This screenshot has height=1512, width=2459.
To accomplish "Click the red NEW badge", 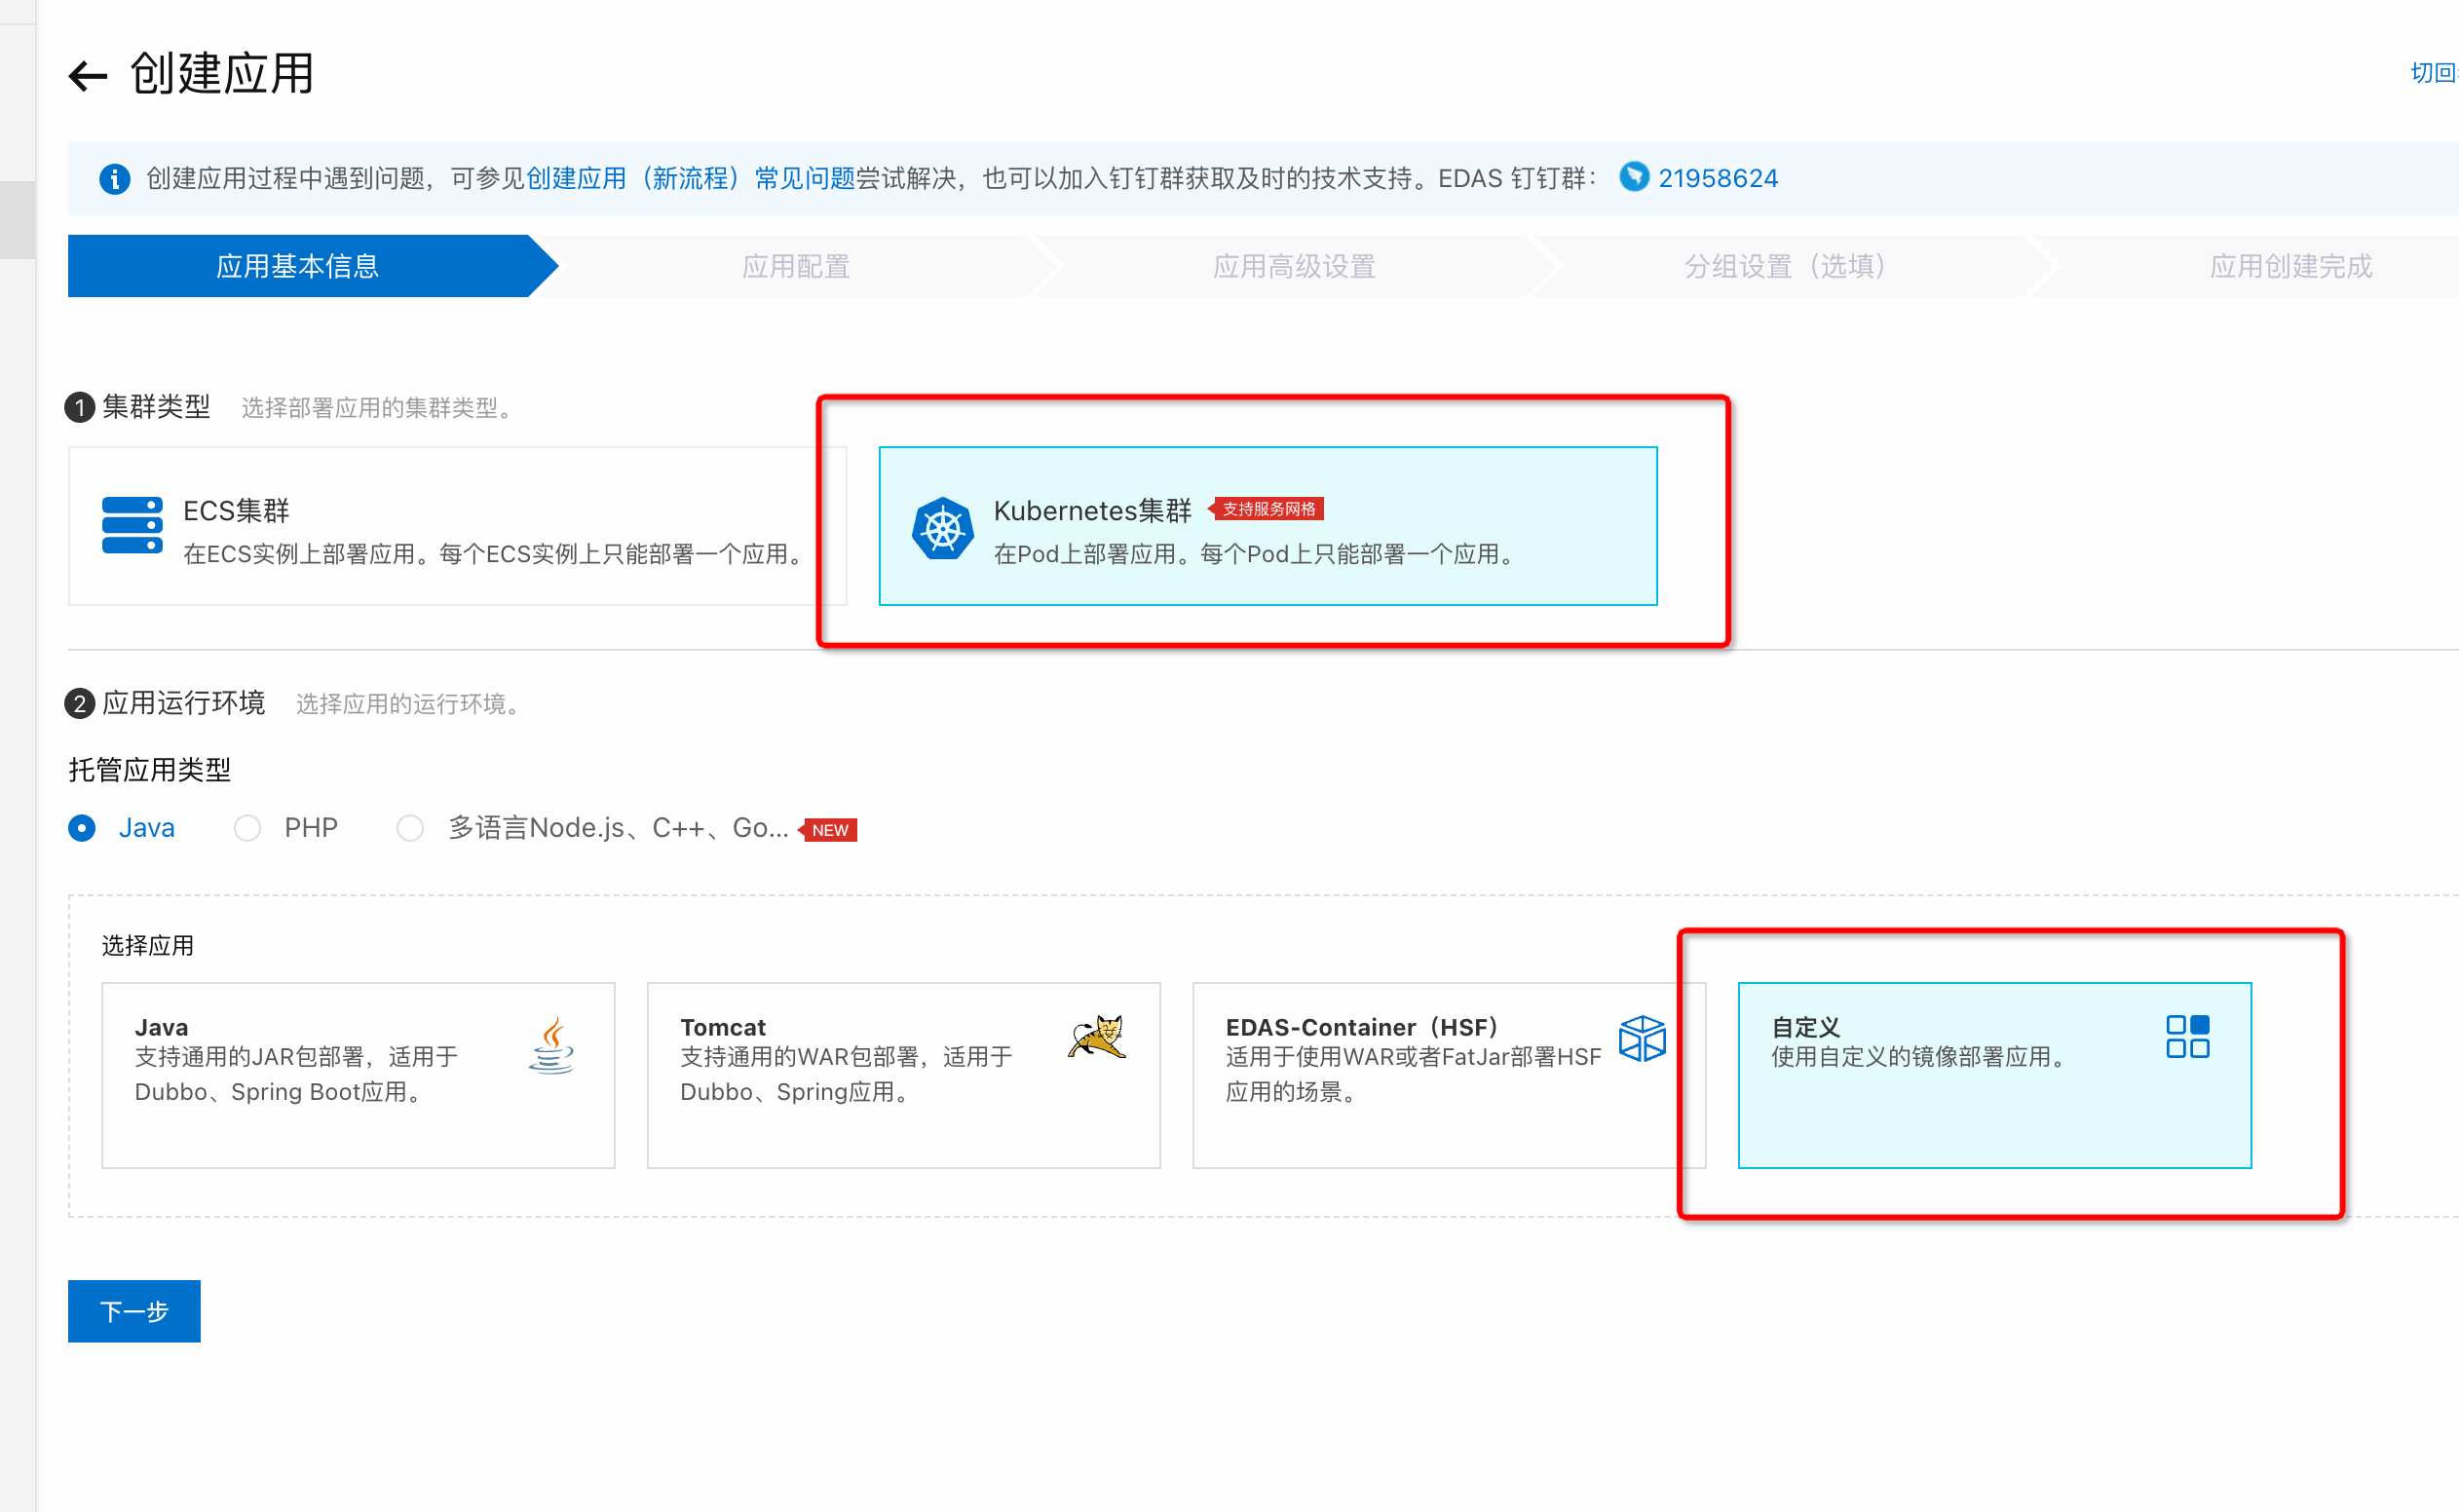I will 828,830.
